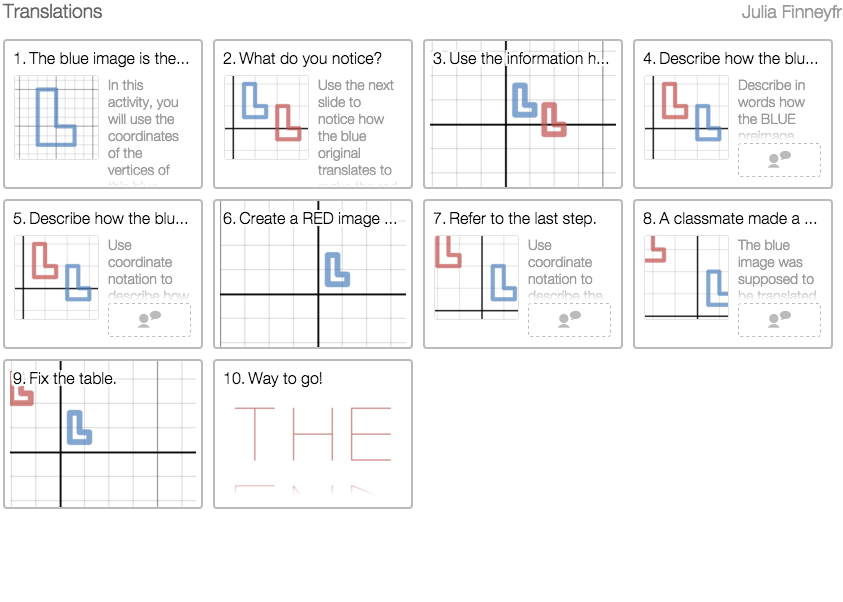
Task: Click slide 2 text 'Use the next slide'
Action: (356, 127)
